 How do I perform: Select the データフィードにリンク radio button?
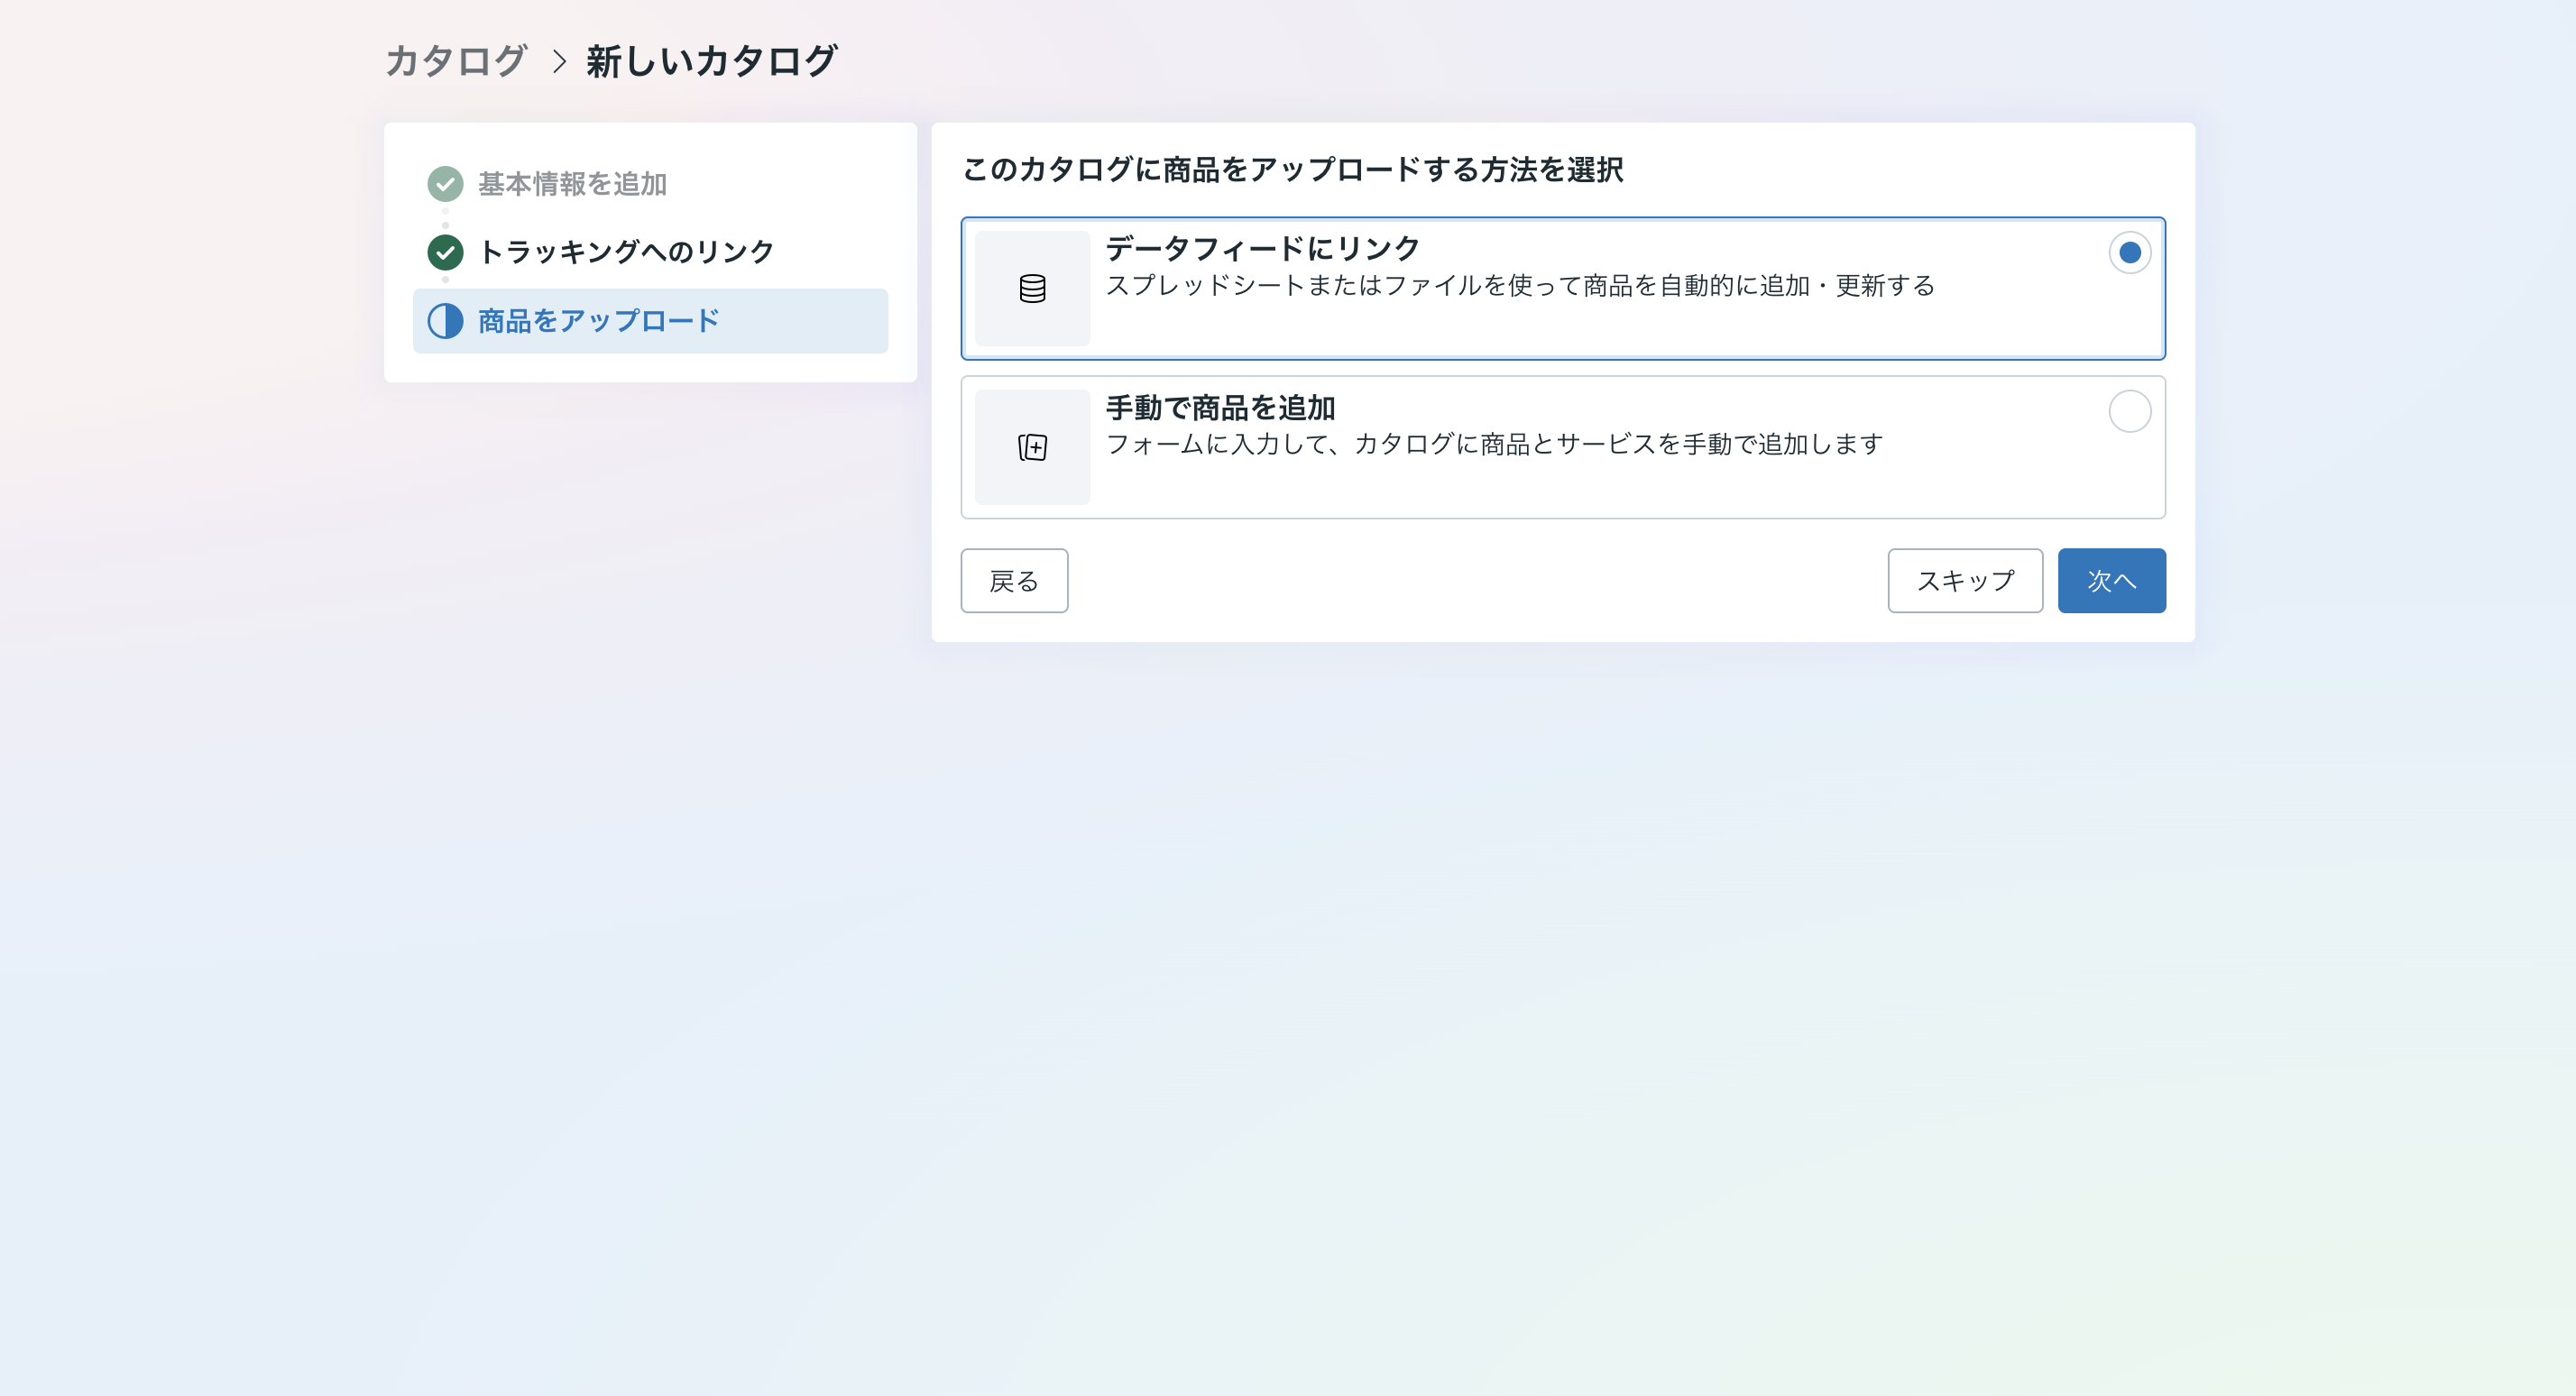coord(2129,252)
